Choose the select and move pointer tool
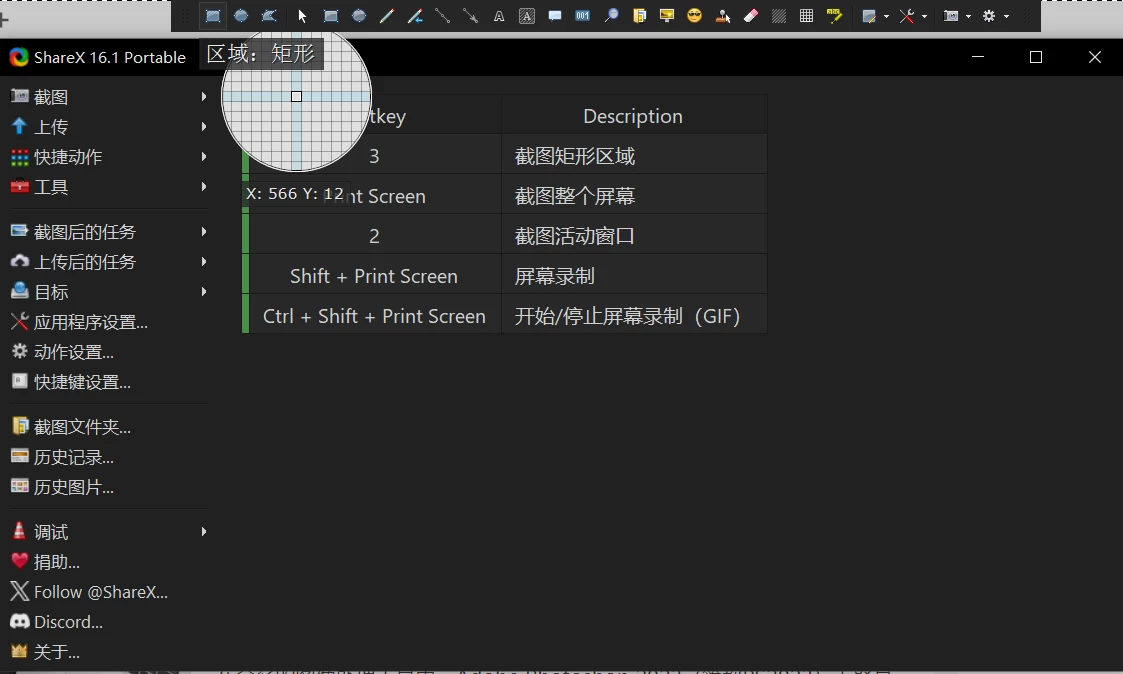Image resolution: width=1123 pixels, height=674 pixels. click(302, 16)
